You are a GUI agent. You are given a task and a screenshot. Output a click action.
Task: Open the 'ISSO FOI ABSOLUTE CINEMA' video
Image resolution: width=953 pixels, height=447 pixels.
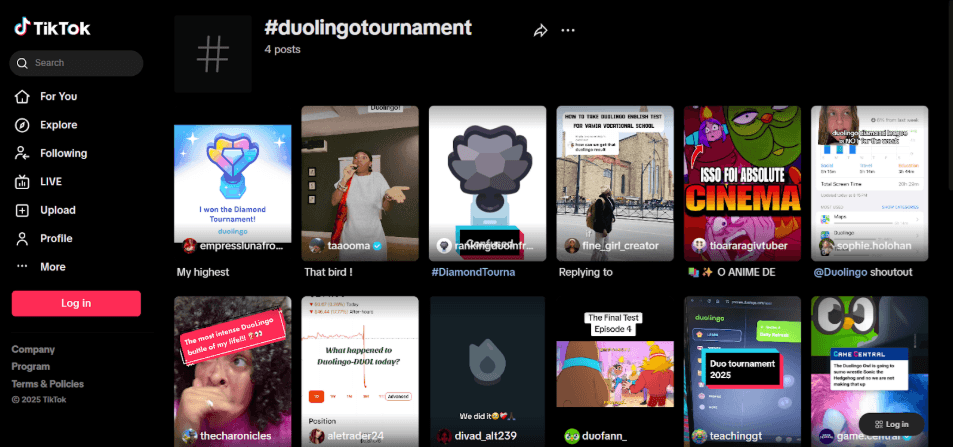coord(742,184)
